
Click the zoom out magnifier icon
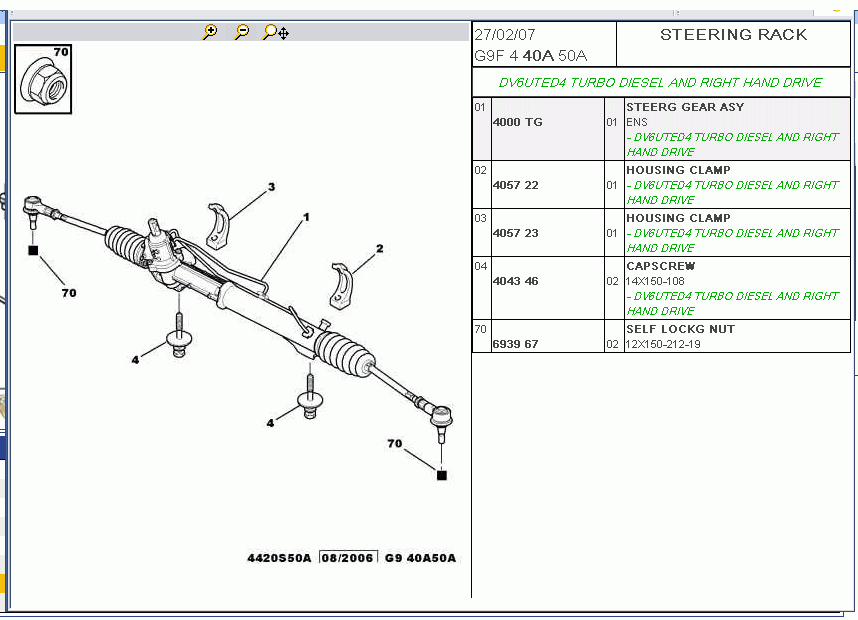(x=242, y=32)
